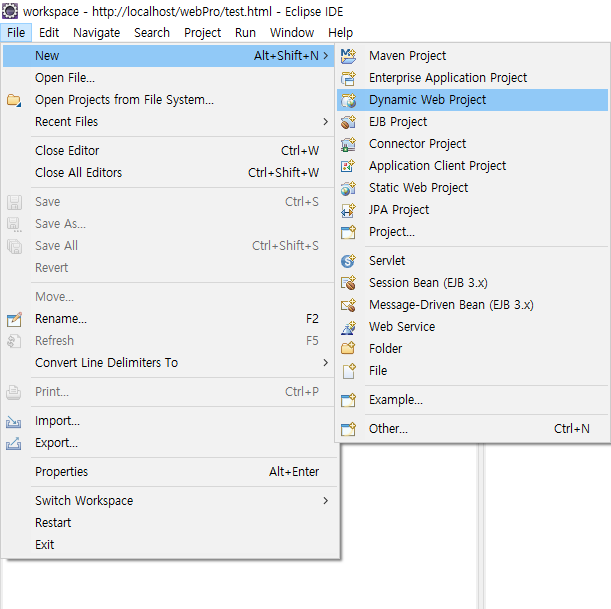
Task: Expand Convert Line Delimiters To submenu
Action: (x=325, y=362)
